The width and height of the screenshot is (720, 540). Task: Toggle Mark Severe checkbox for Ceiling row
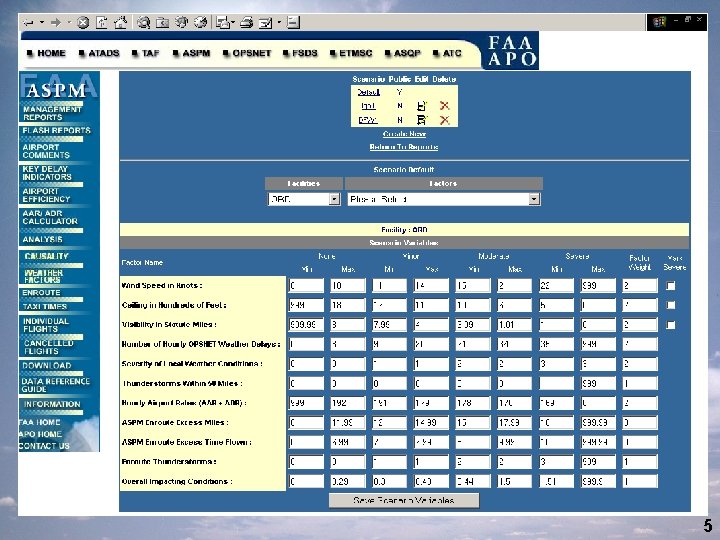click(670, 305)
